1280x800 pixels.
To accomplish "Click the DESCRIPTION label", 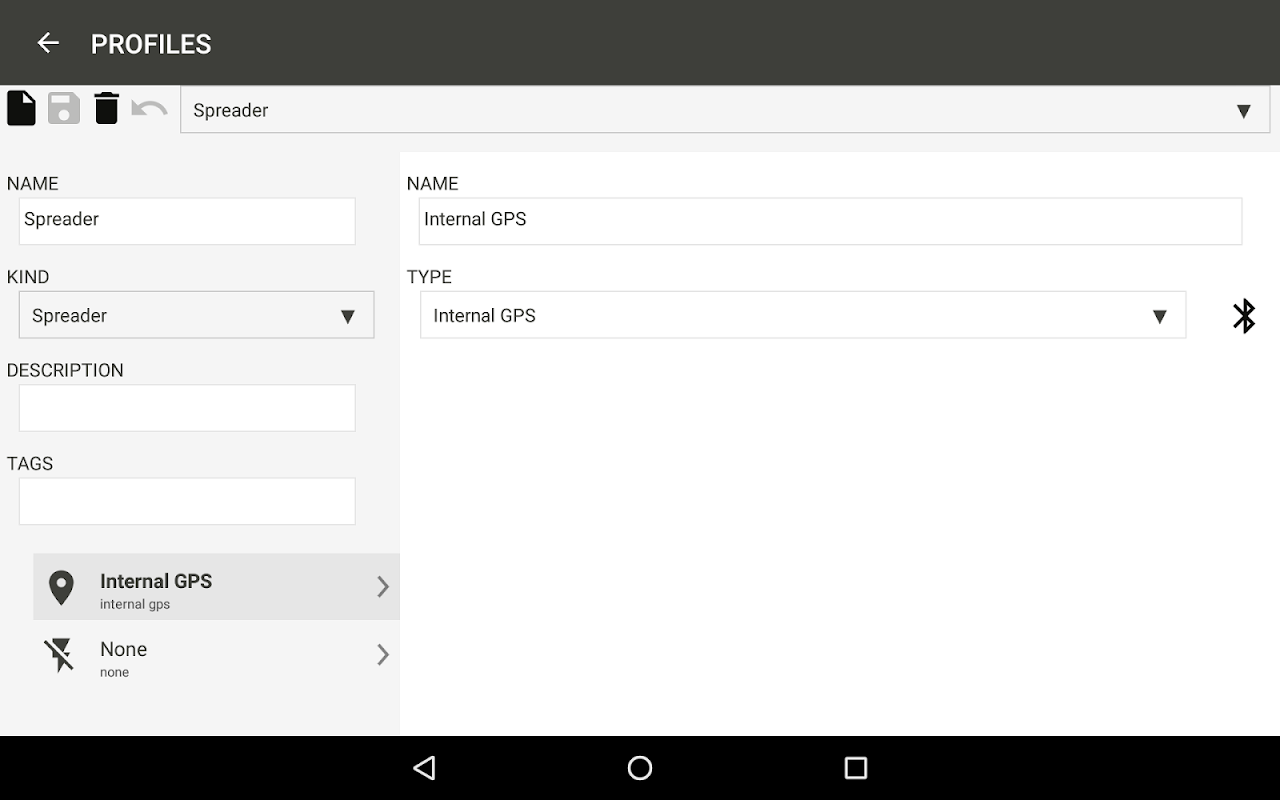I will point(65,370).
